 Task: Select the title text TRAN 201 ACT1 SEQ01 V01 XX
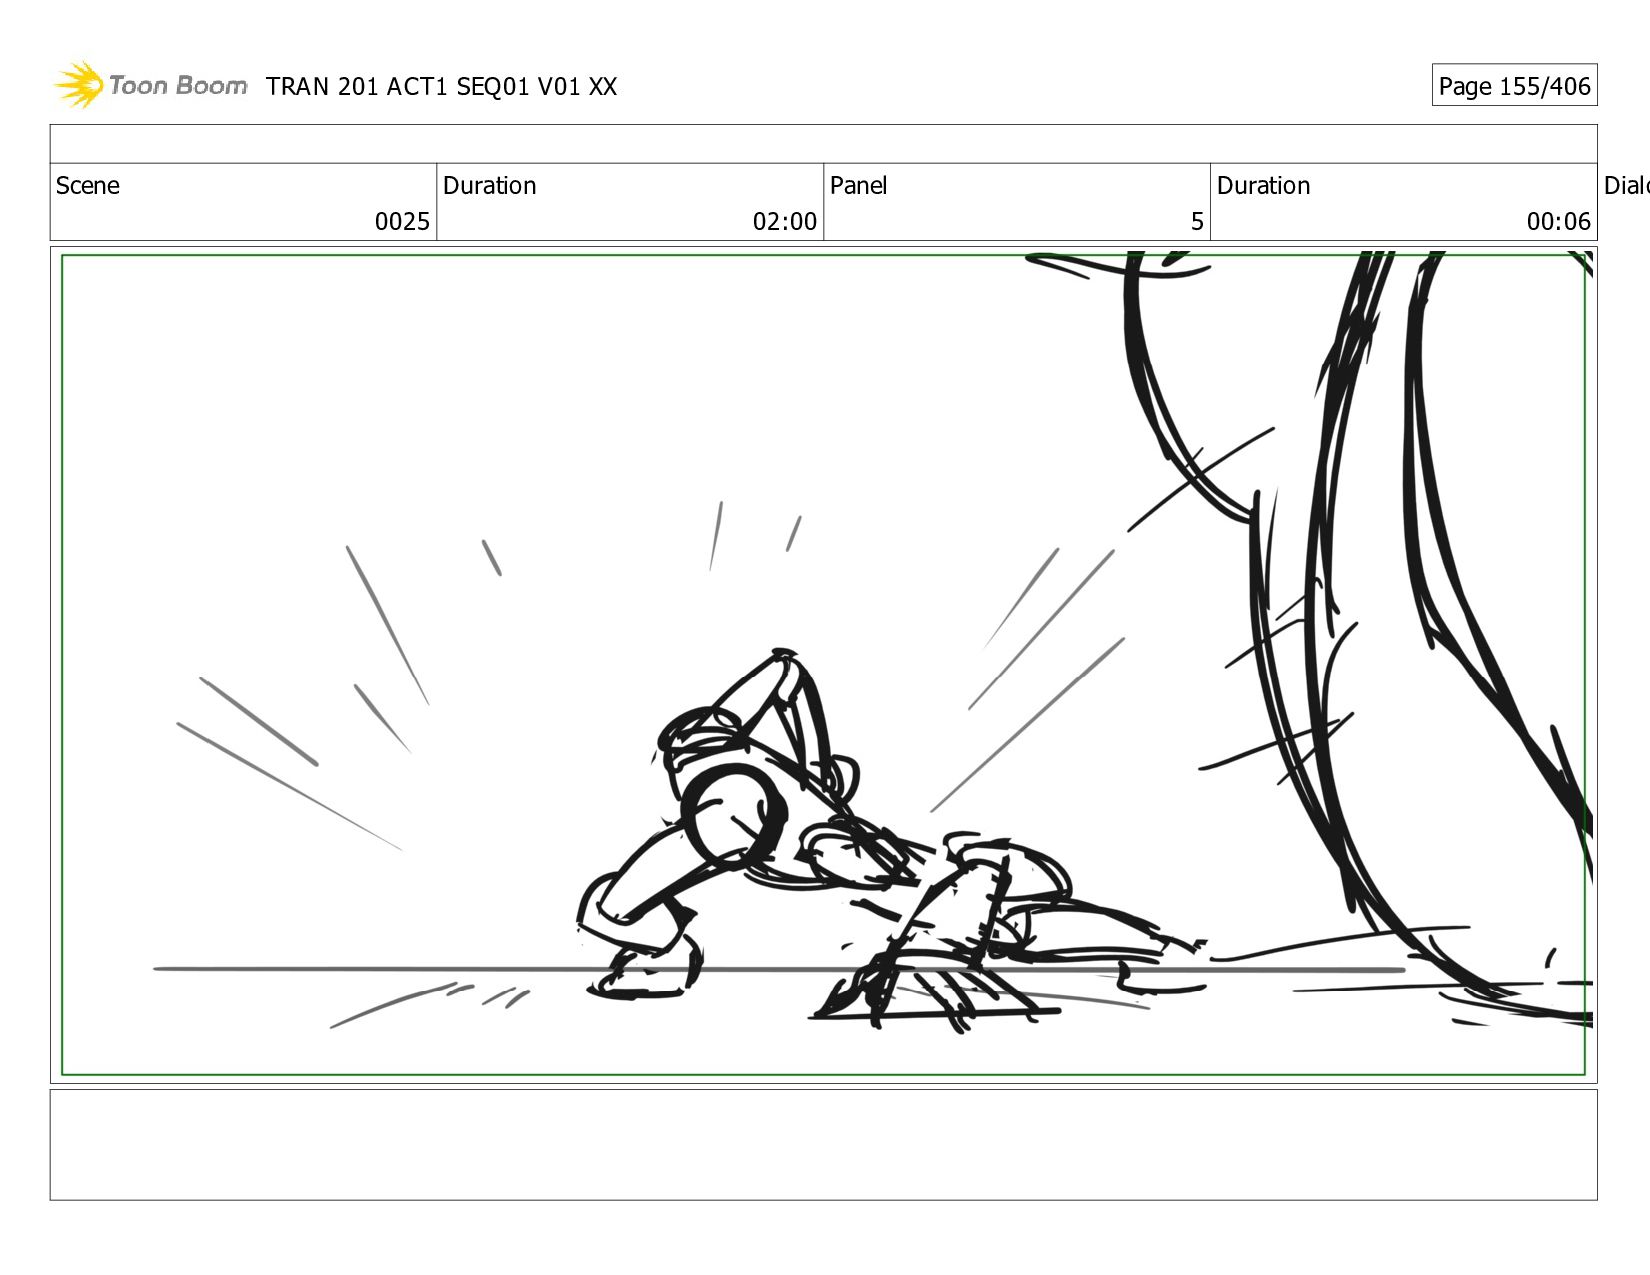[441, 87]
